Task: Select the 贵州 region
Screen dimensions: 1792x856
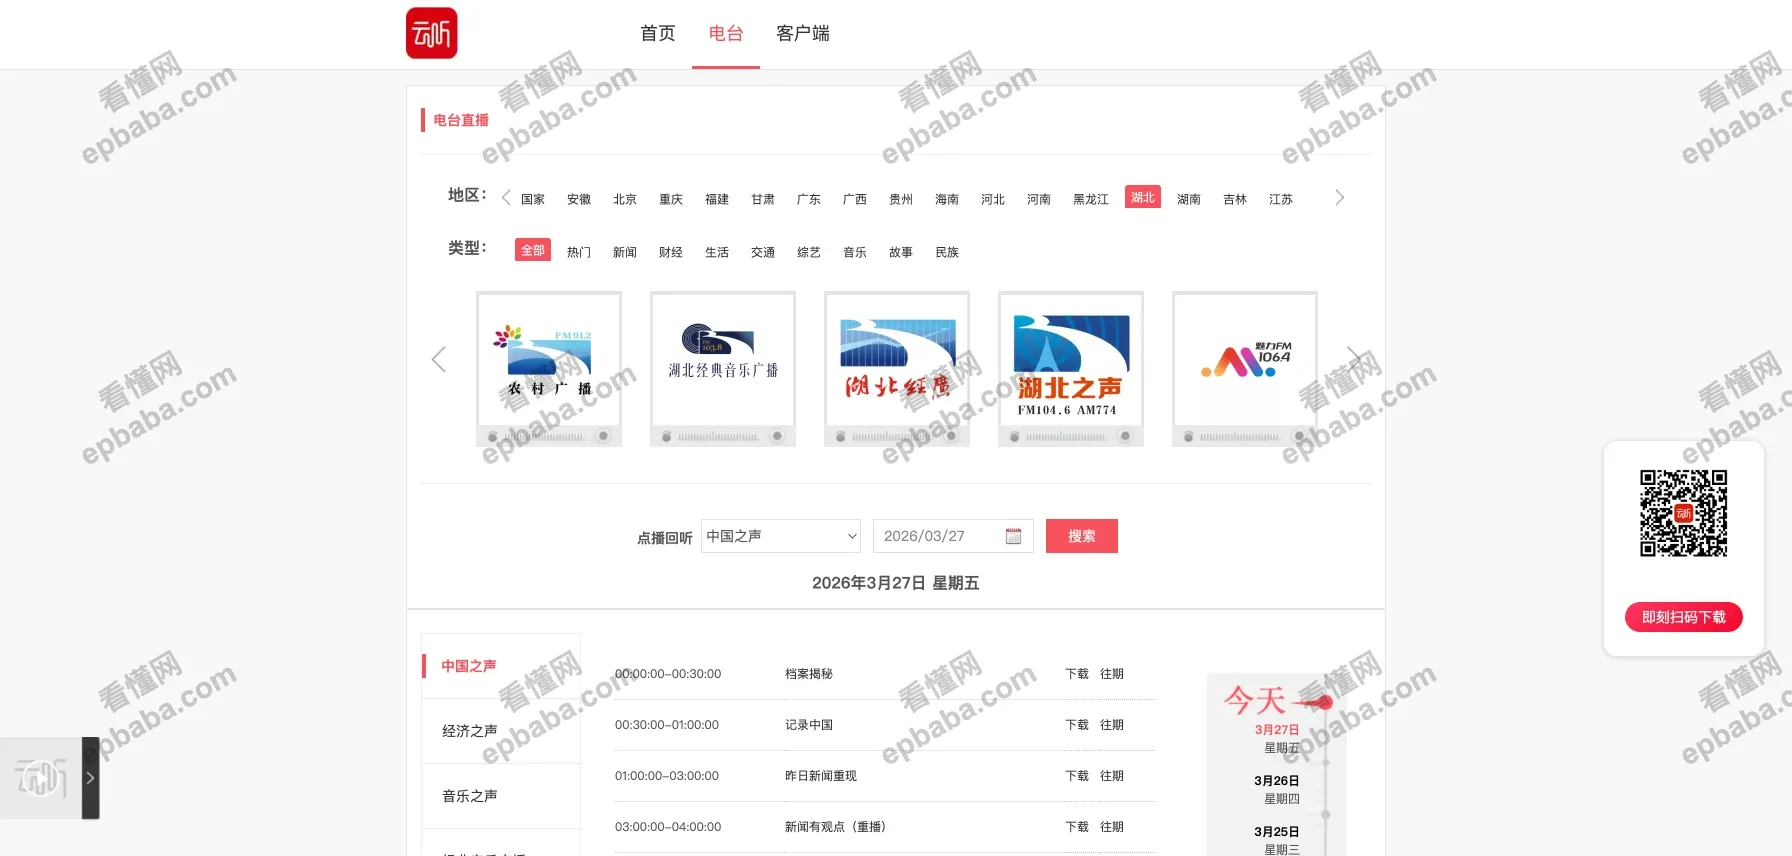Action: 901,199
